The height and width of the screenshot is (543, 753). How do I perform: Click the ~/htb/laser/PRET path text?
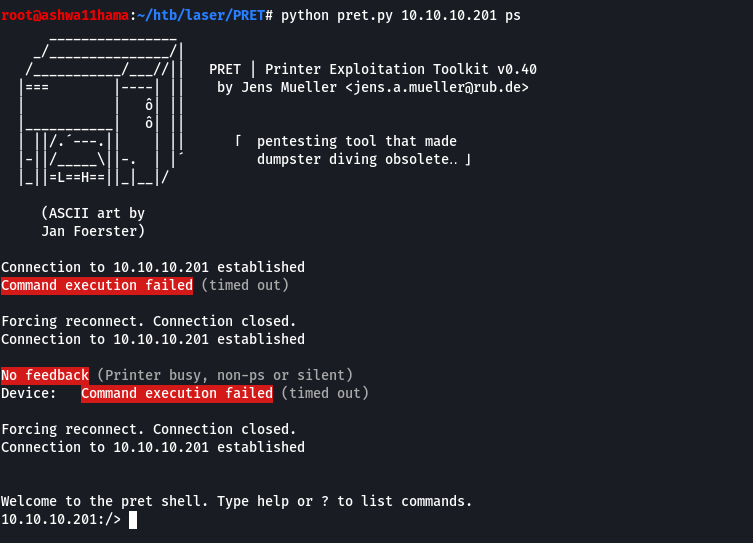tap(201, 15)
